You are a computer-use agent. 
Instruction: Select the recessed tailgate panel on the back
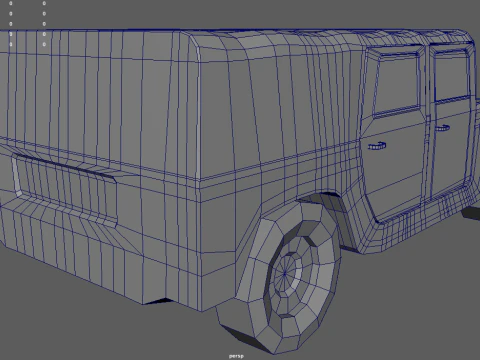tap(65, 189)
